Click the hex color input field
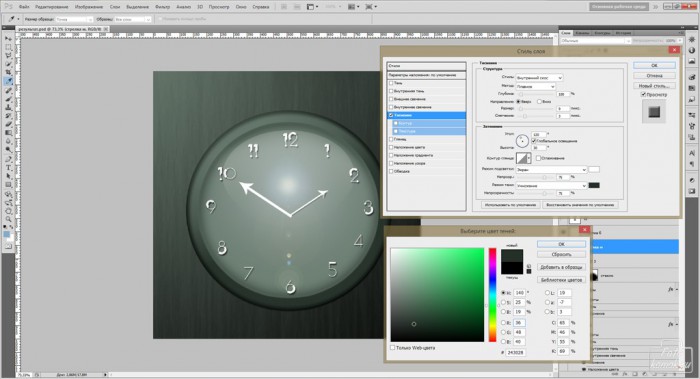 point(516,352)
